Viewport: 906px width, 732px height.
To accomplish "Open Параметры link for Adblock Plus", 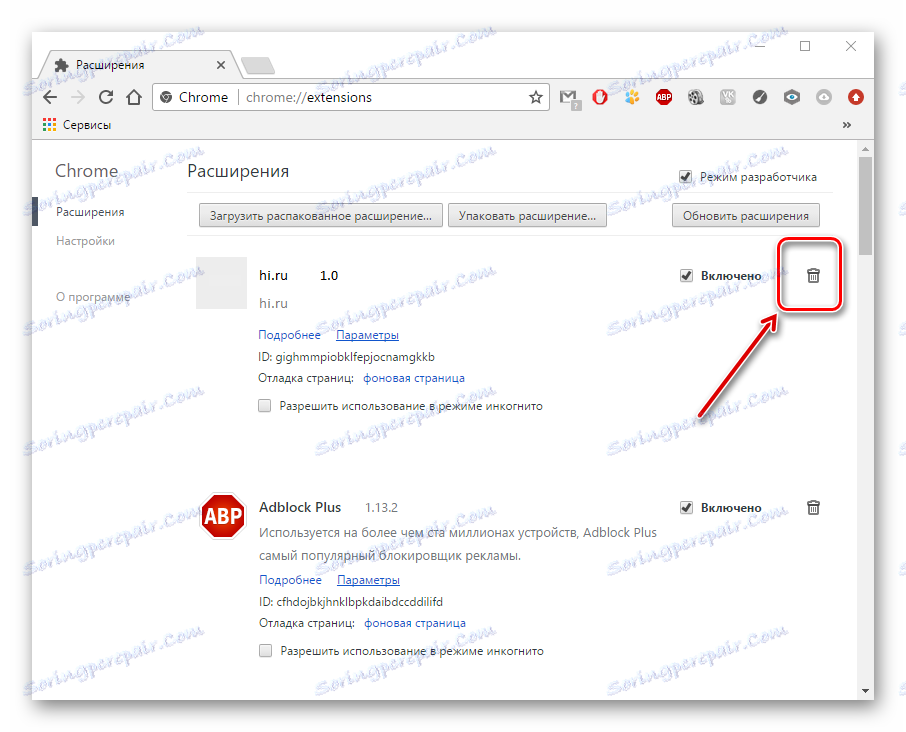I will (x=369, y=579).
